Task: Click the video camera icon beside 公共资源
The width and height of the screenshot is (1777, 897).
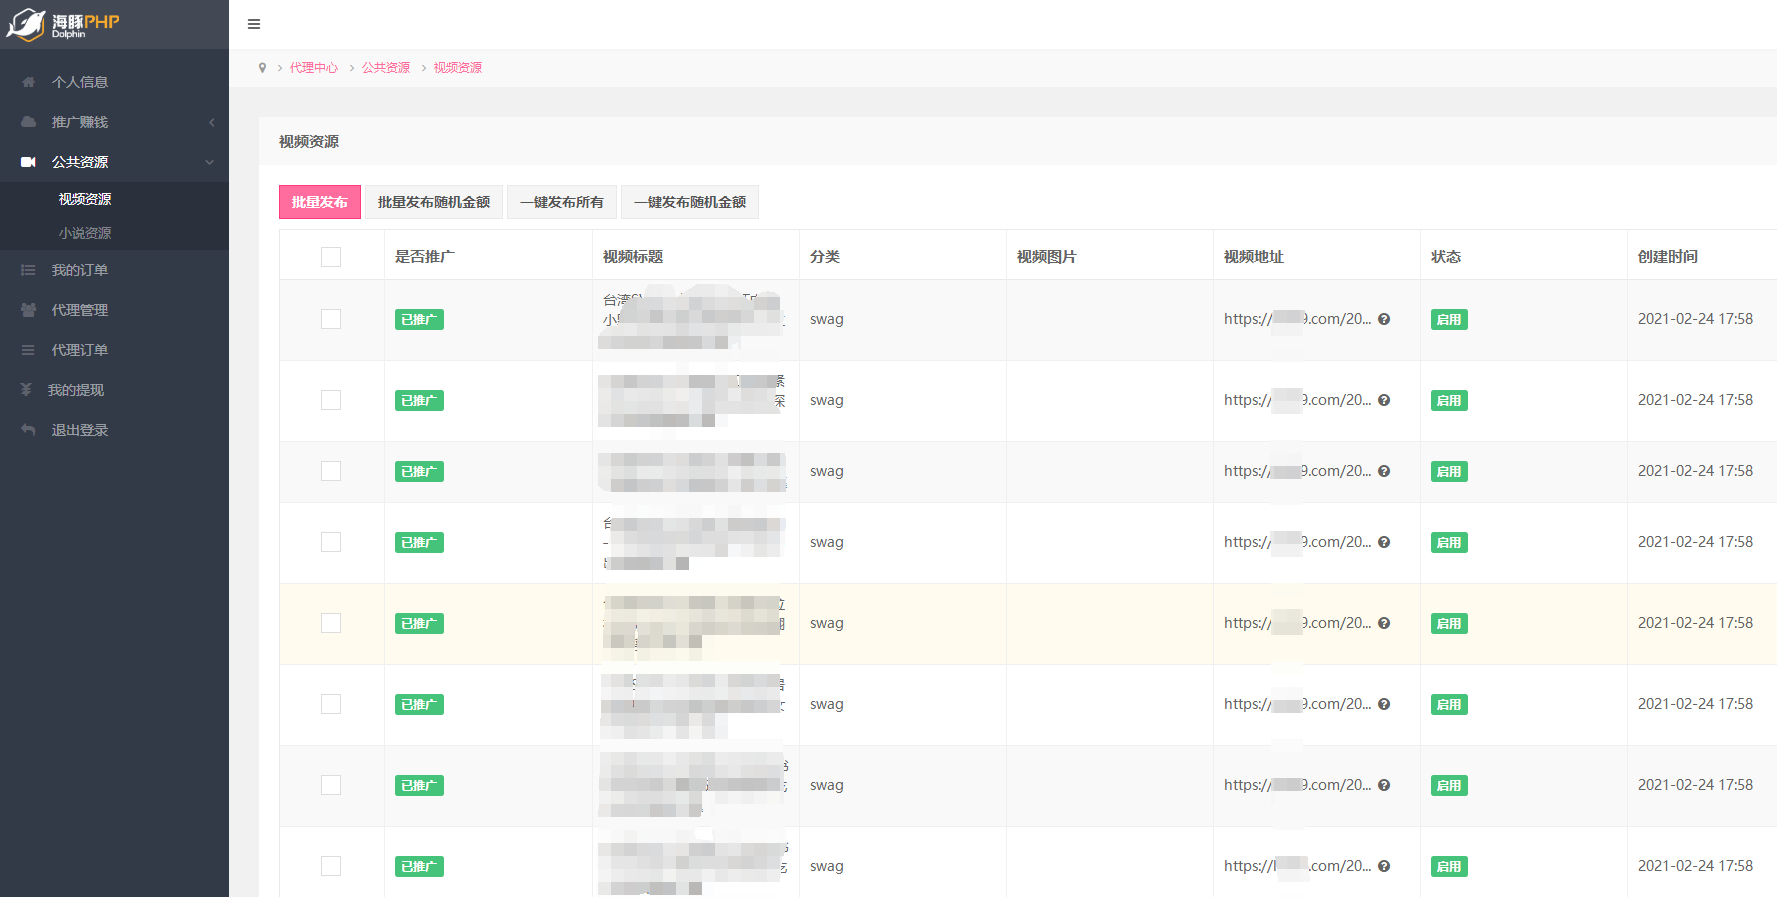Action: 28,162
